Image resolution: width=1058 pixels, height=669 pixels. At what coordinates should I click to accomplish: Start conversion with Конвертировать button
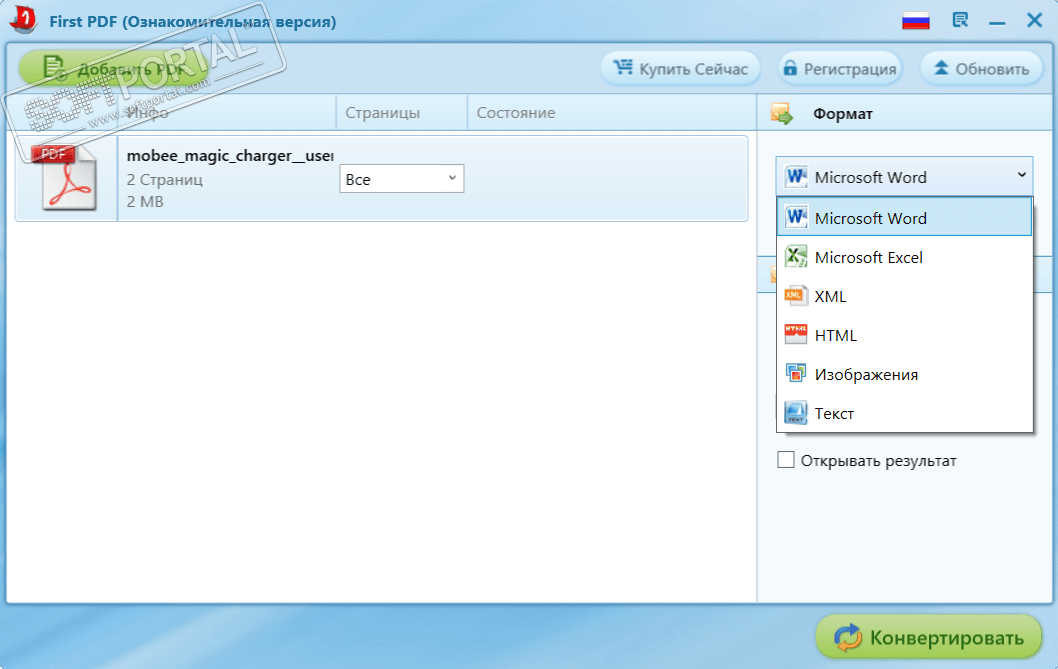point(928,637)
